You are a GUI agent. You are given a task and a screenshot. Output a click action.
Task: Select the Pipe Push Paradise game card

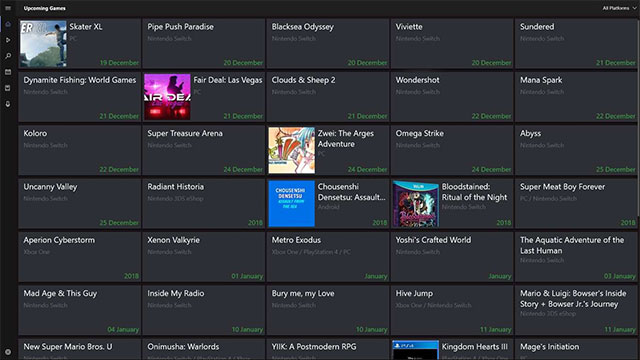pos(204,44)
